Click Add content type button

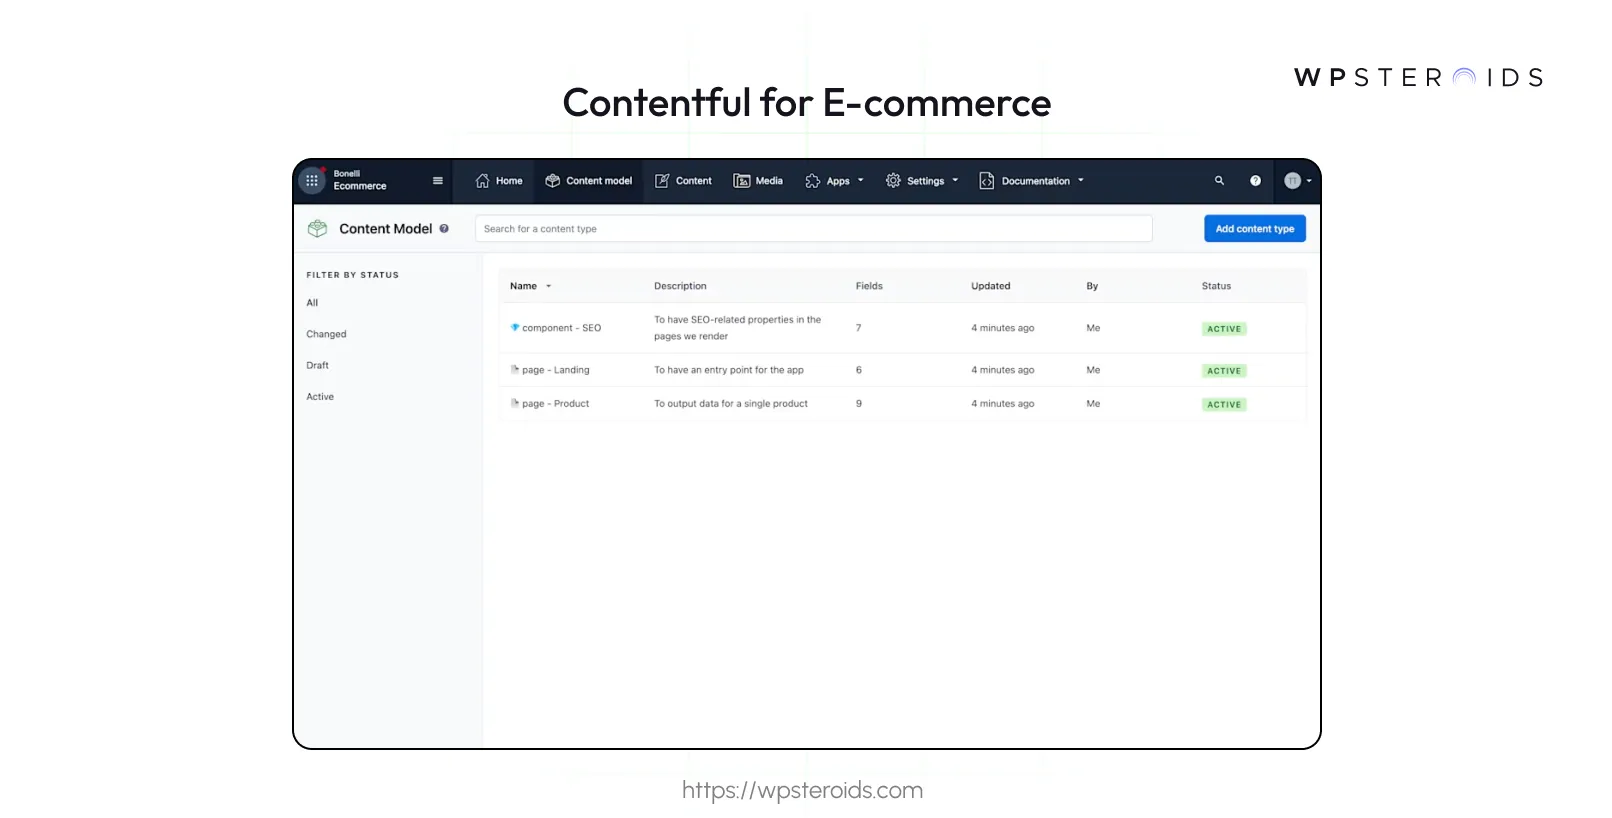(x=1255, y=229)
